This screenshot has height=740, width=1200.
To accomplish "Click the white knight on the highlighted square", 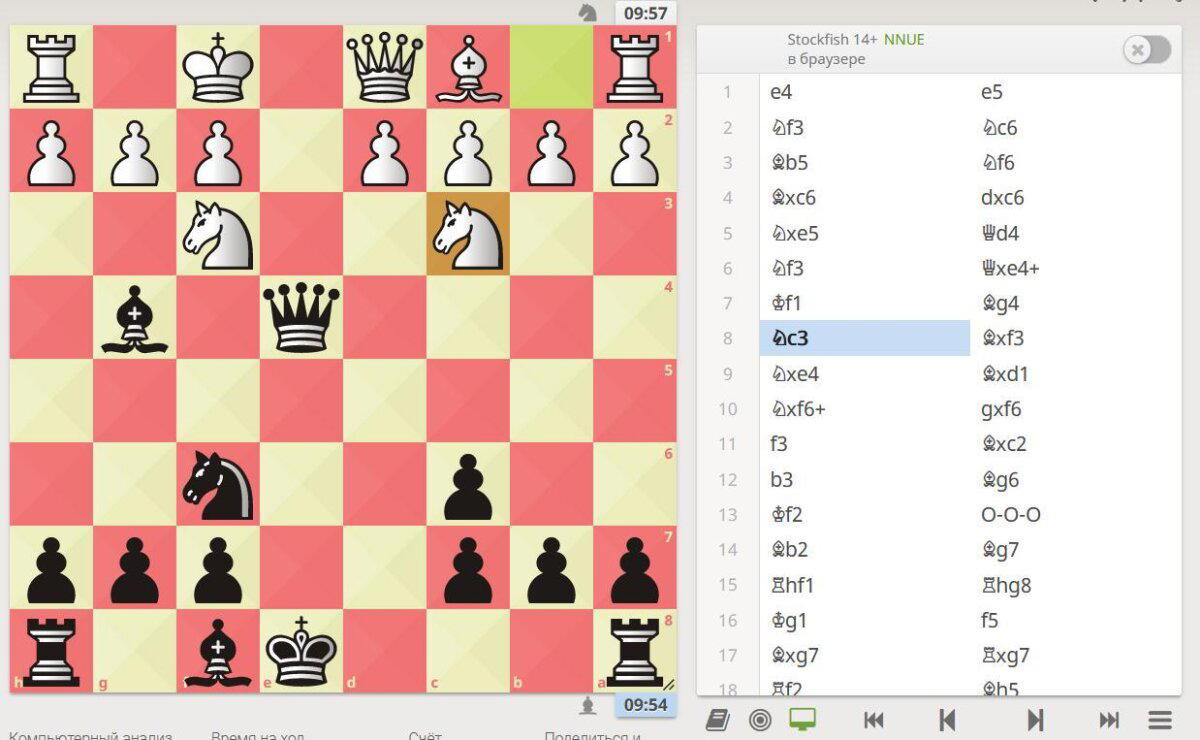I will 468,234.
